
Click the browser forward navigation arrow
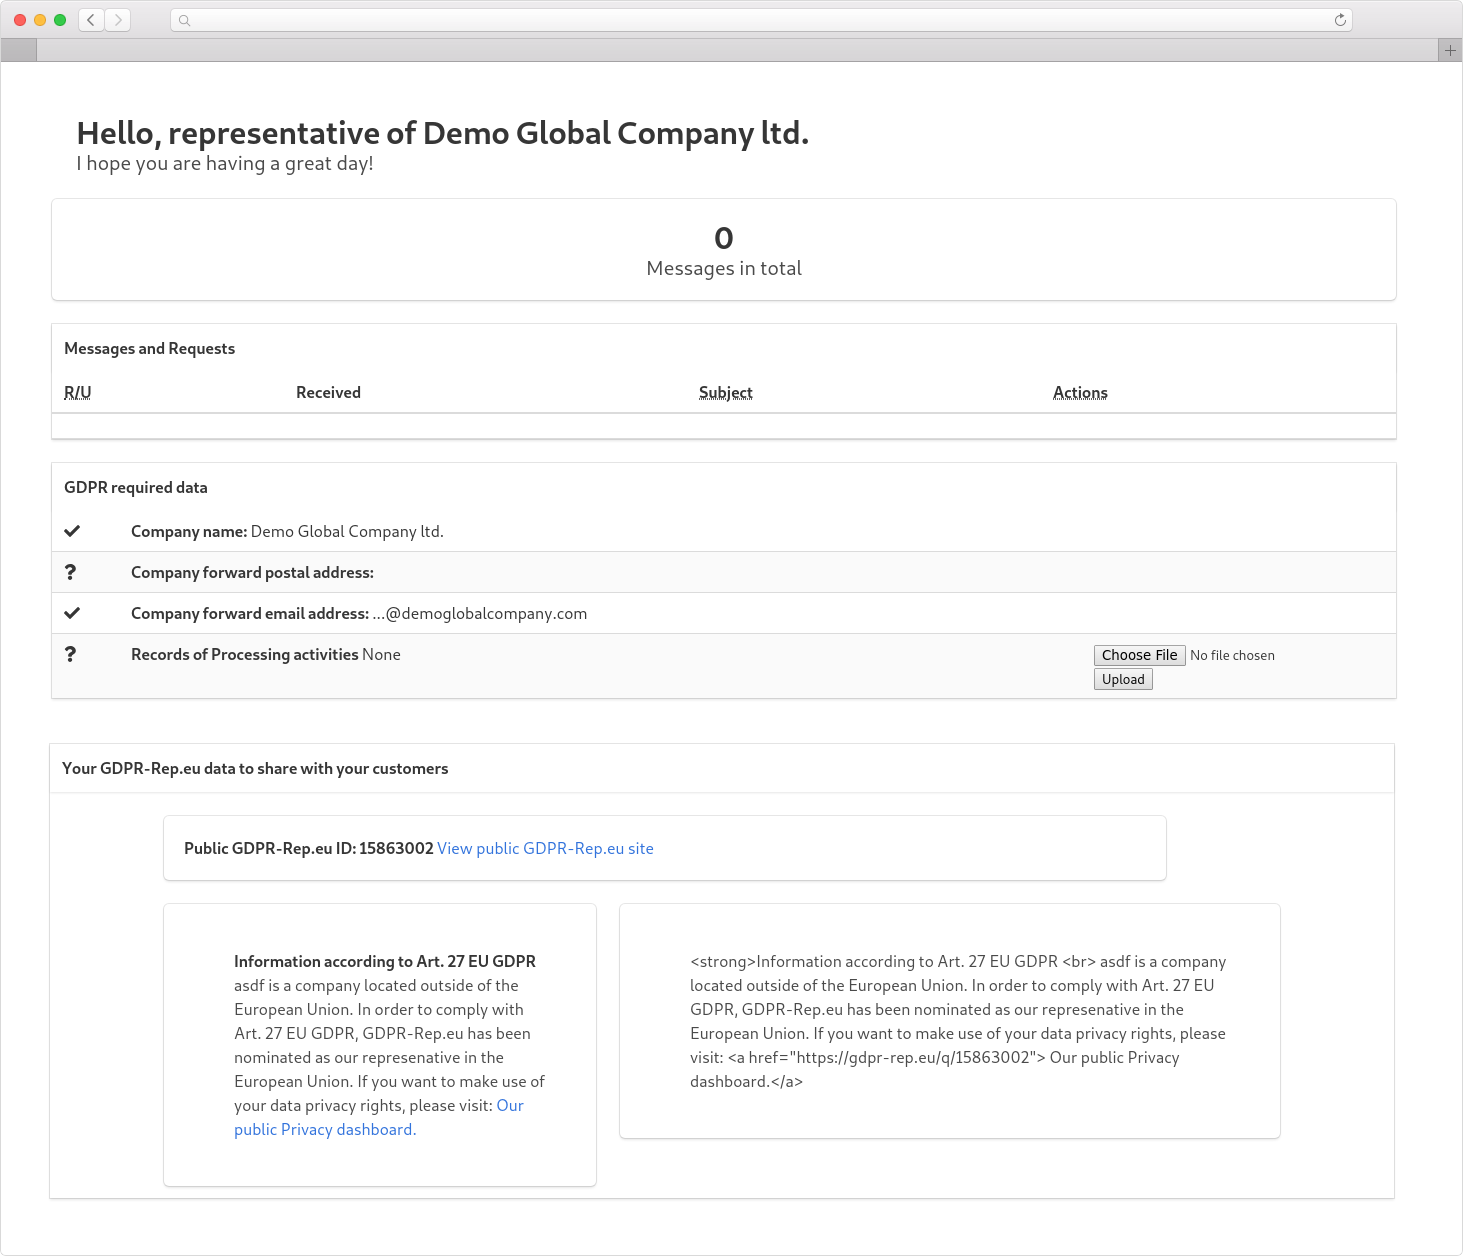[118, 19]
